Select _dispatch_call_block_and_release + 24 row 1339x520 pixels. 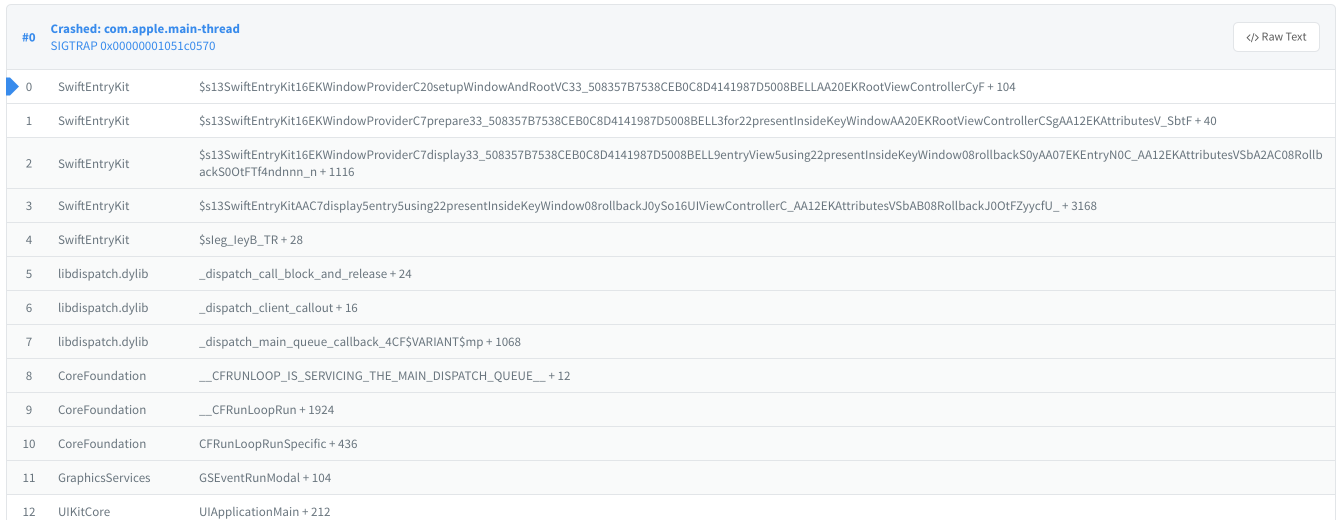669,274
